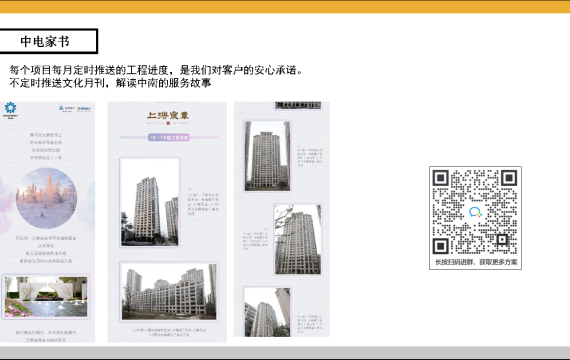
Task: Click the yellow logo at first poster's top right
Action: [84, 109]
